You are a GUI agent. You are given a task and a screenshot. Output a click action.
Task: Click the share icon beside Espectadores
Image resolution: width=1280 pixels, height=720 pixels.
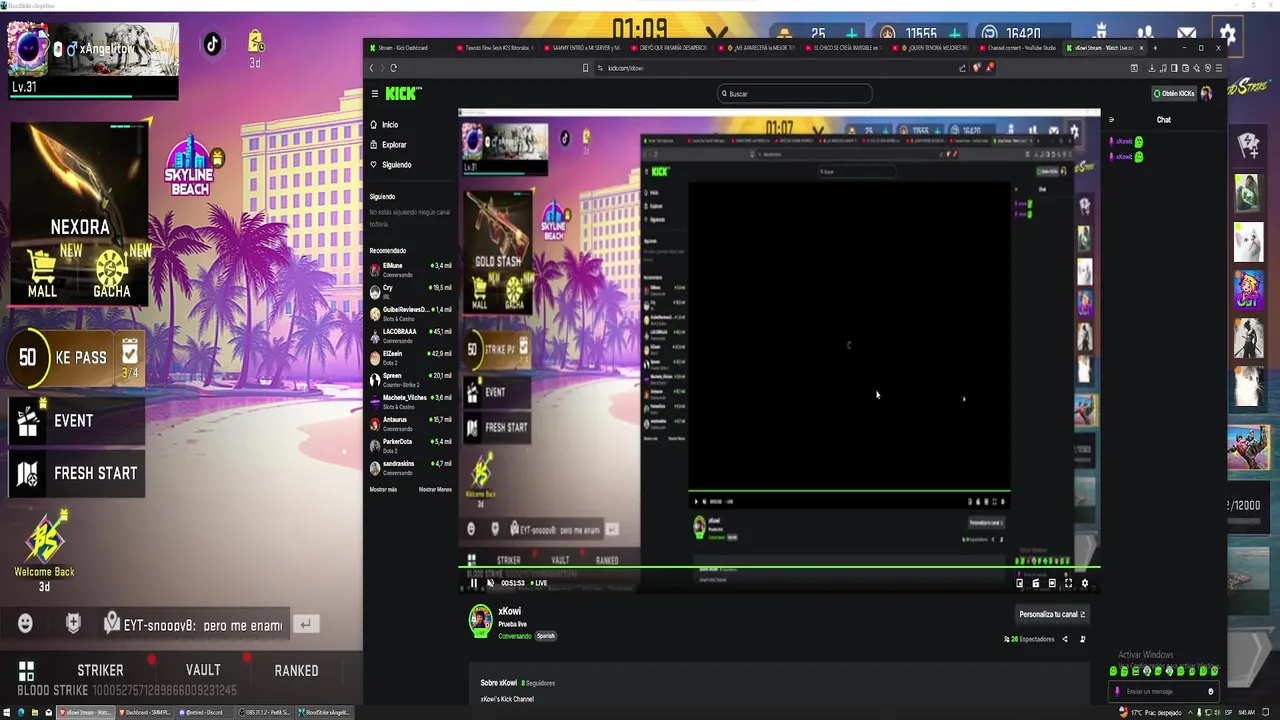tap(1065, 639)
